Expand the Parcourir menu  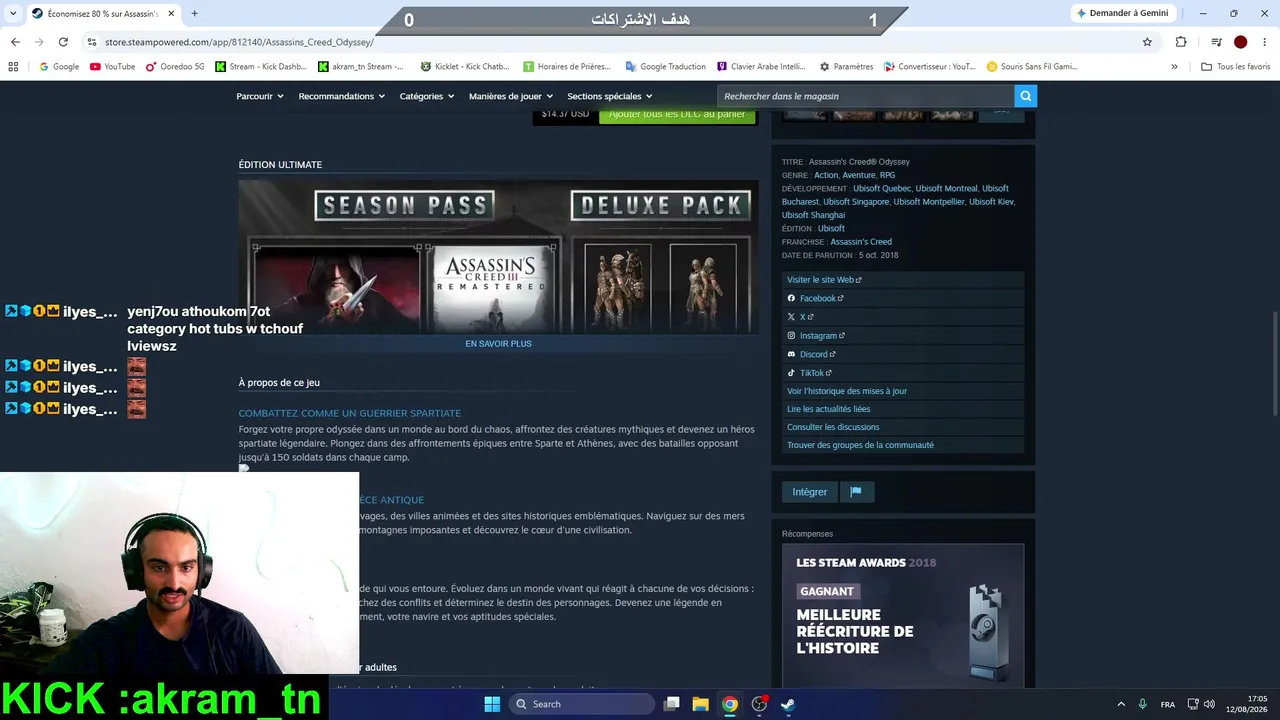click(260, 96)
